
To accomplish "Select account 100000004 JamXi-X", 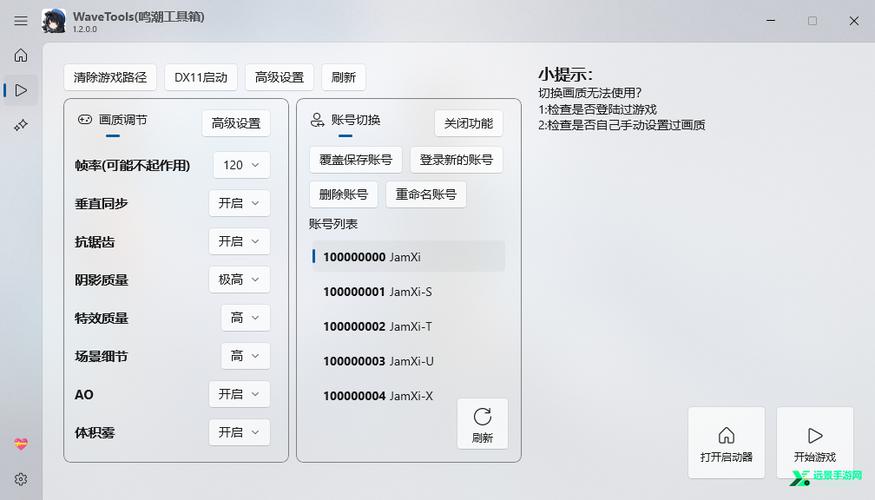I will tap(408, 396).
